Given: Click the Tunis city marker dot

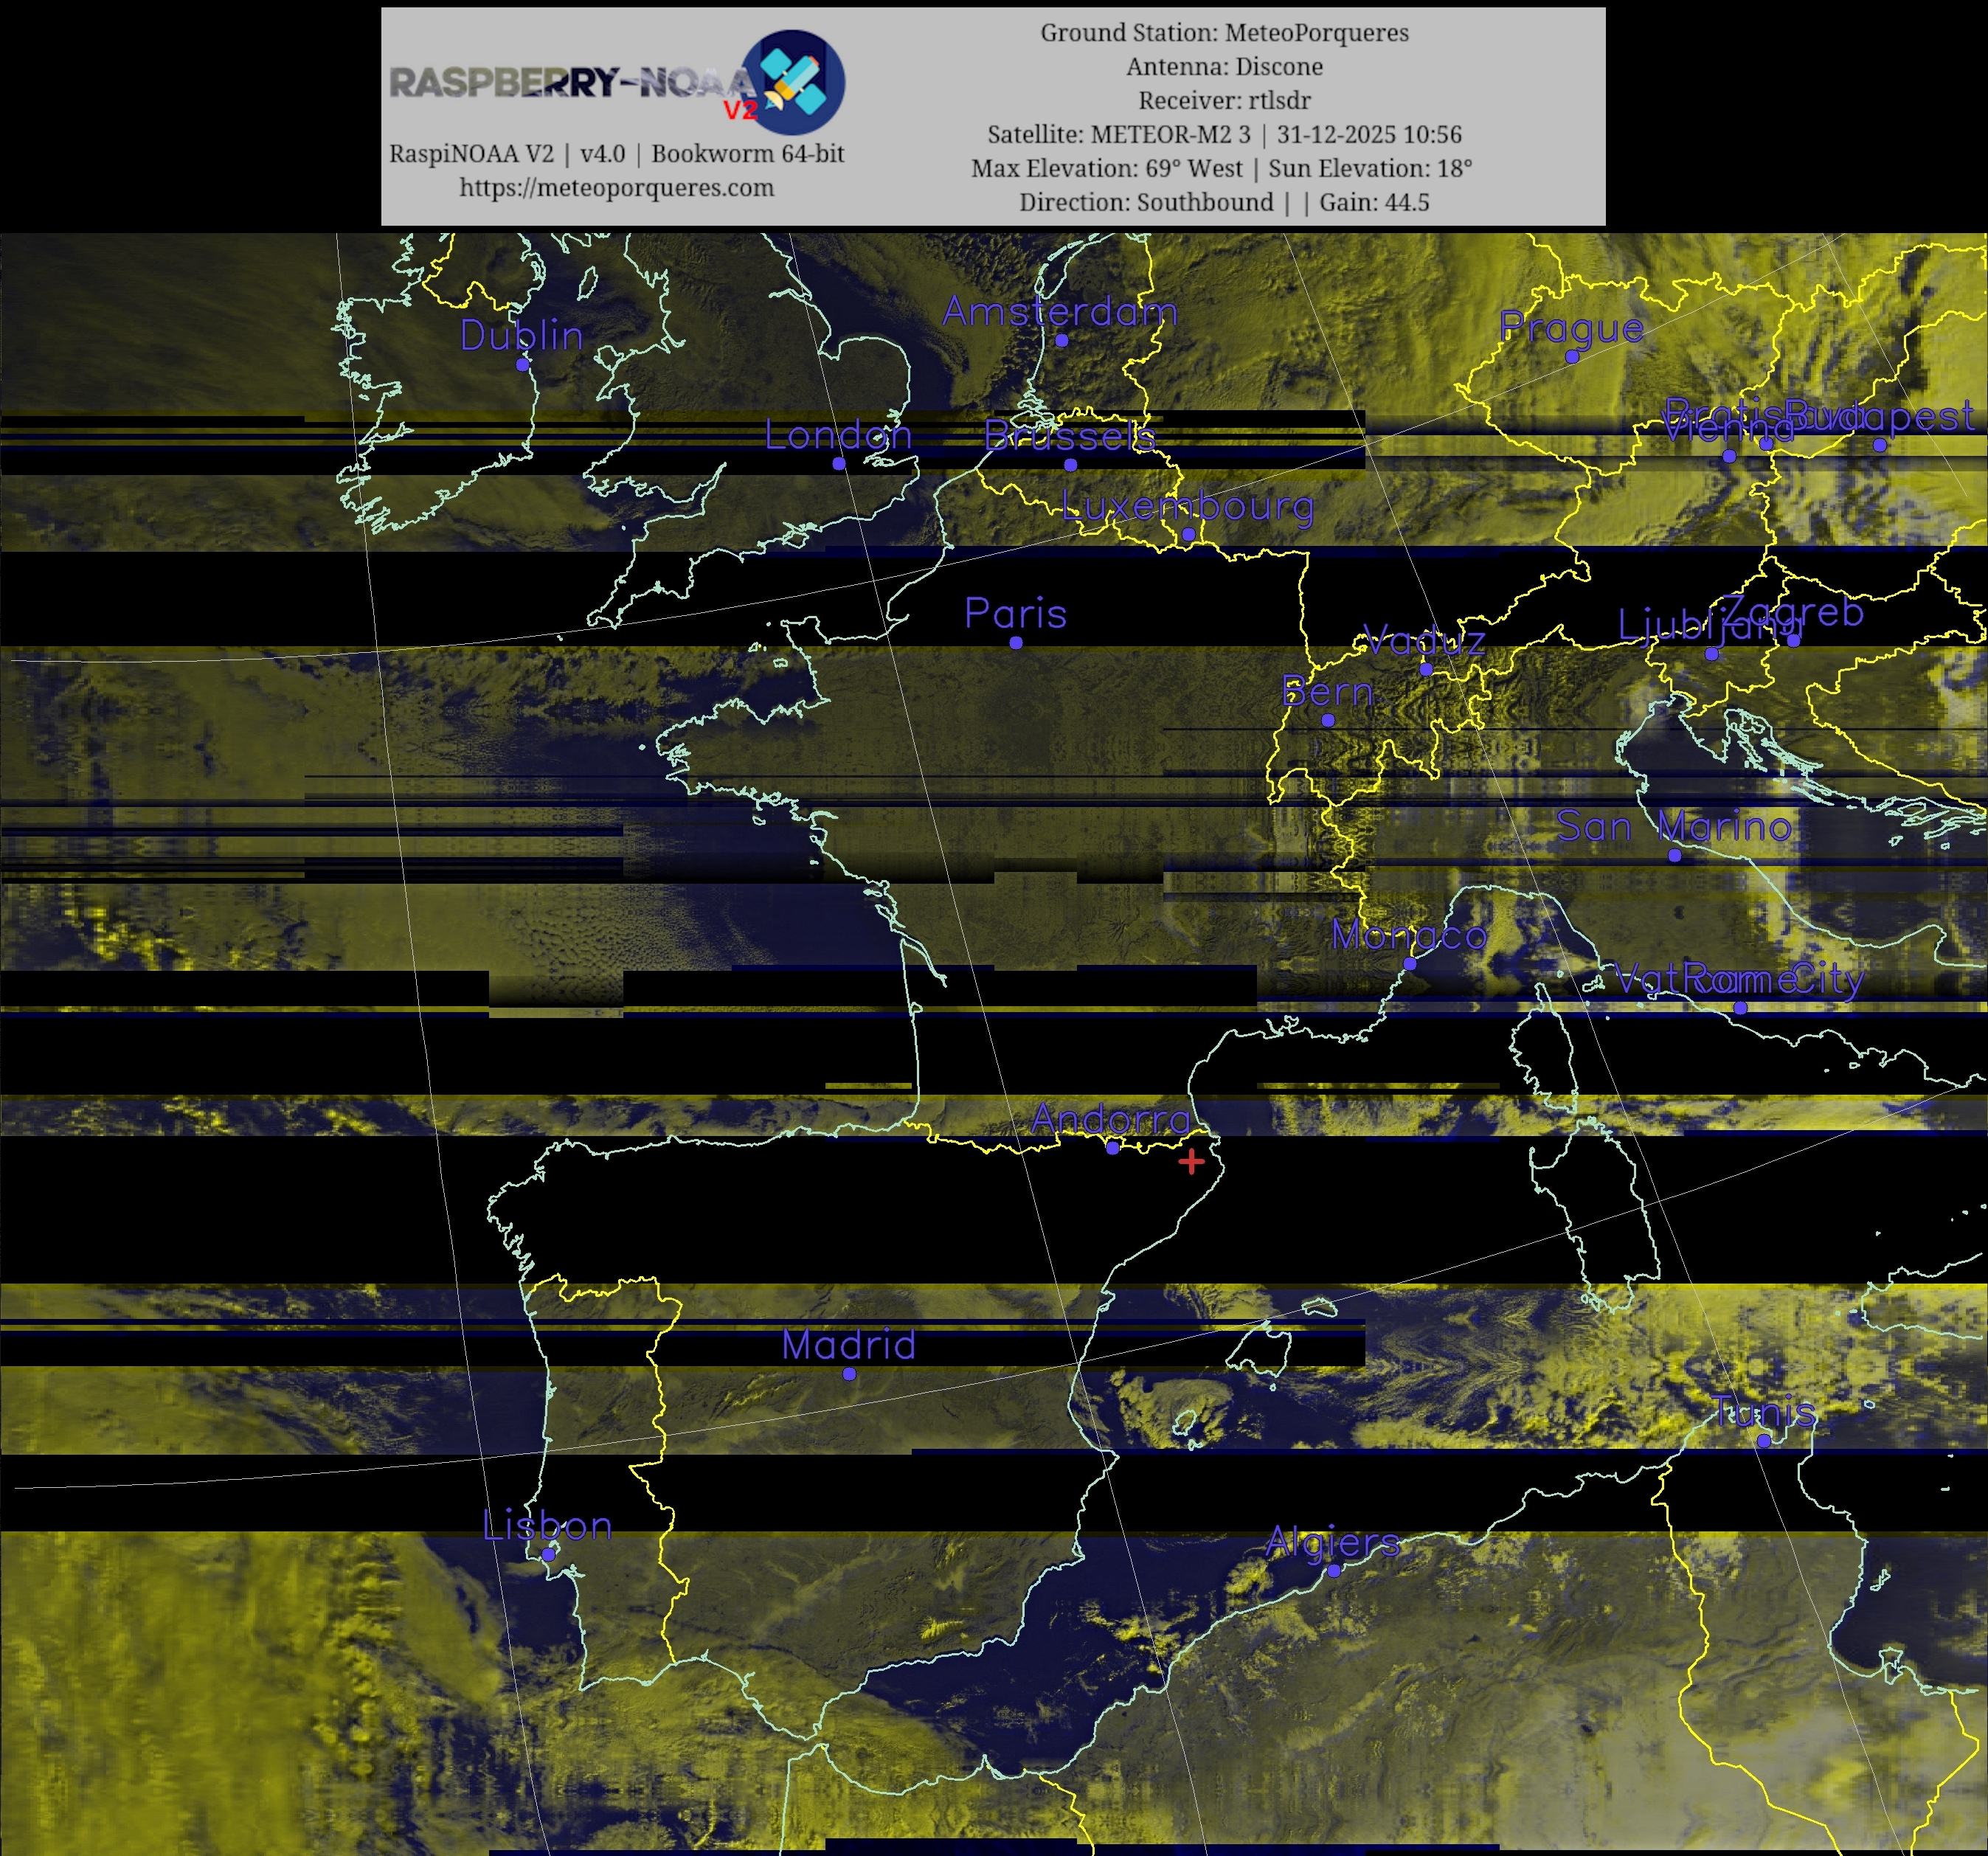Looking at the screenshot, I should 1764,1441.
